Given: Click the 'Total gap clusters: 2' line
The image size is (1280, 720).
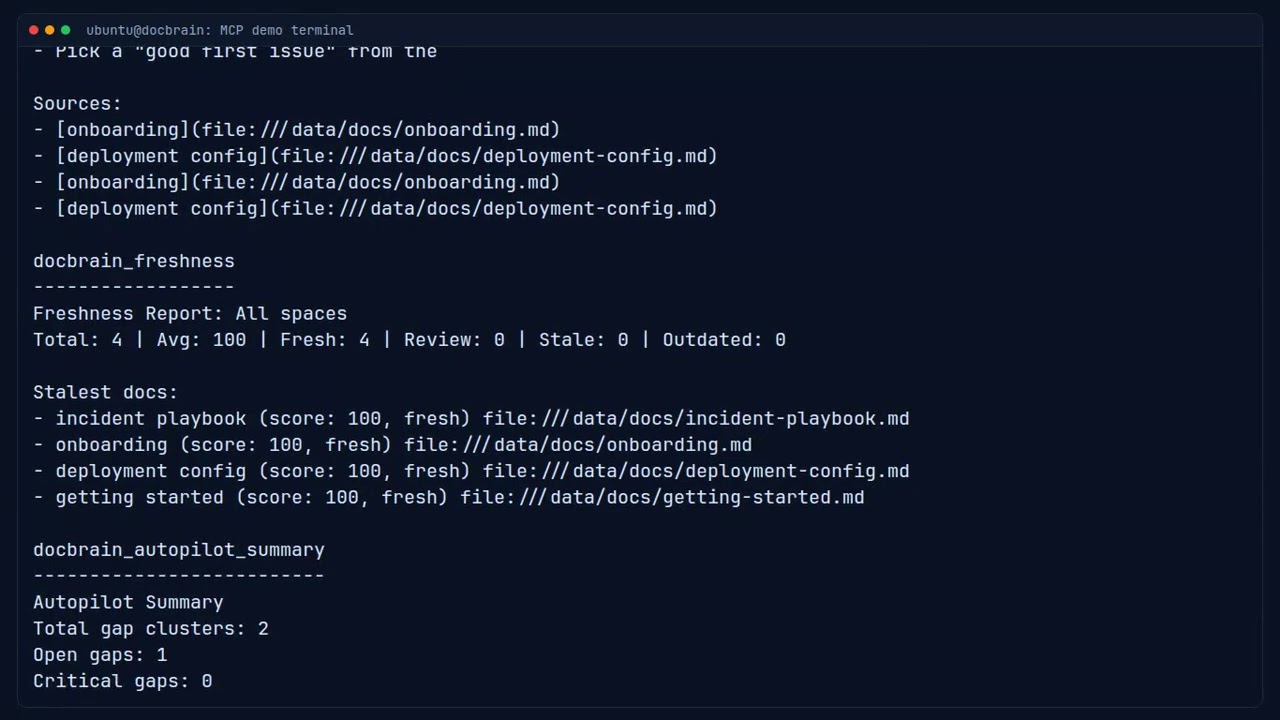Looking at the screenshot, I should (151, 629).
